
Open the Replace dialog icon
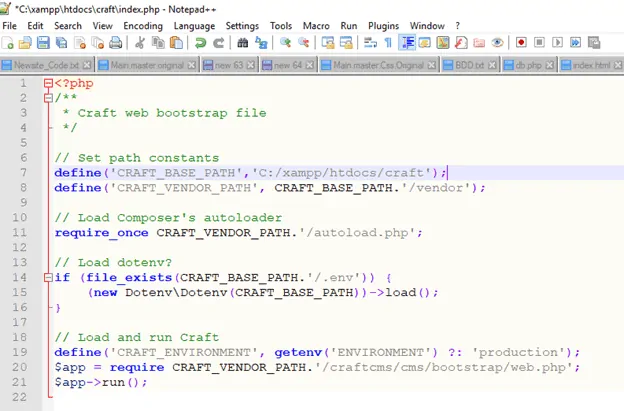(261, 43)
